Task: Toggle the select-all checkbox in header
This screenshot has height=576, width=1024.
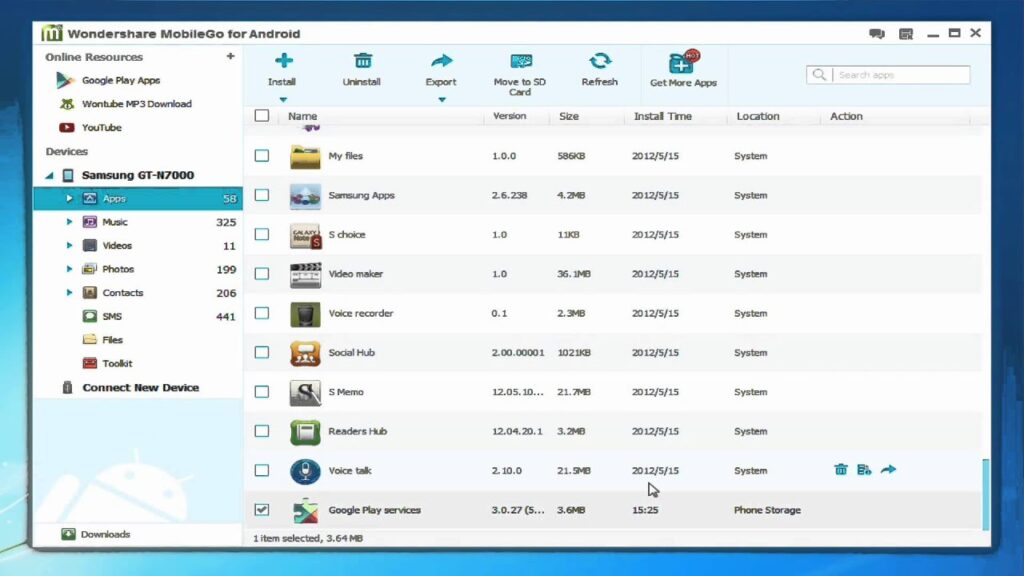Action: click(262, 116)
